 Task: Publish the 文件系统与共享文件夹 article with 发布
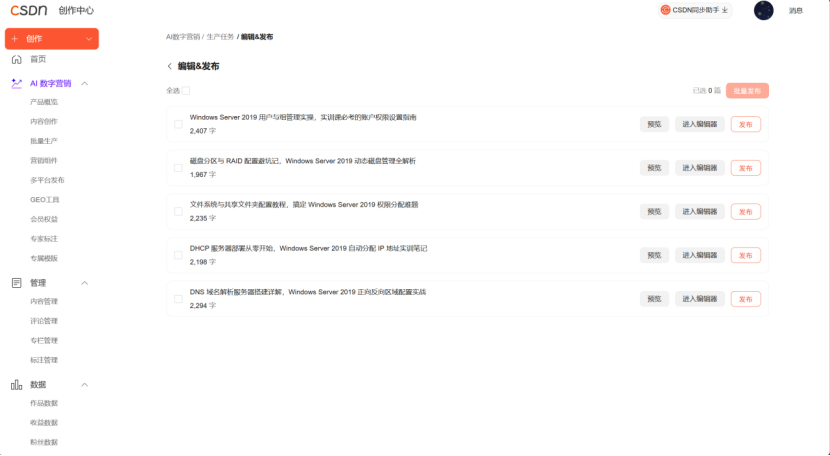point(746,212)
